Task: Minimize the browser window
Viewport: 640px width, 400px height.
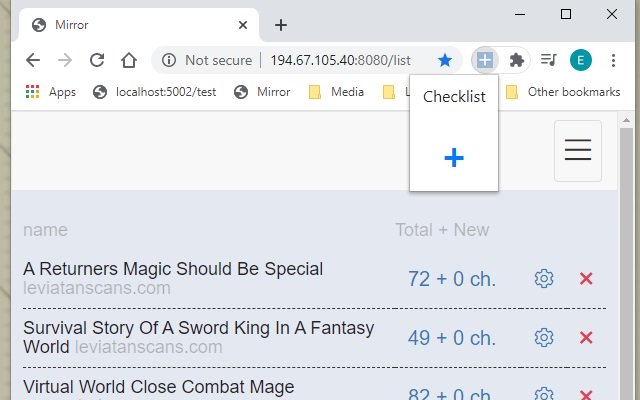Action: [x=520, y=14]
